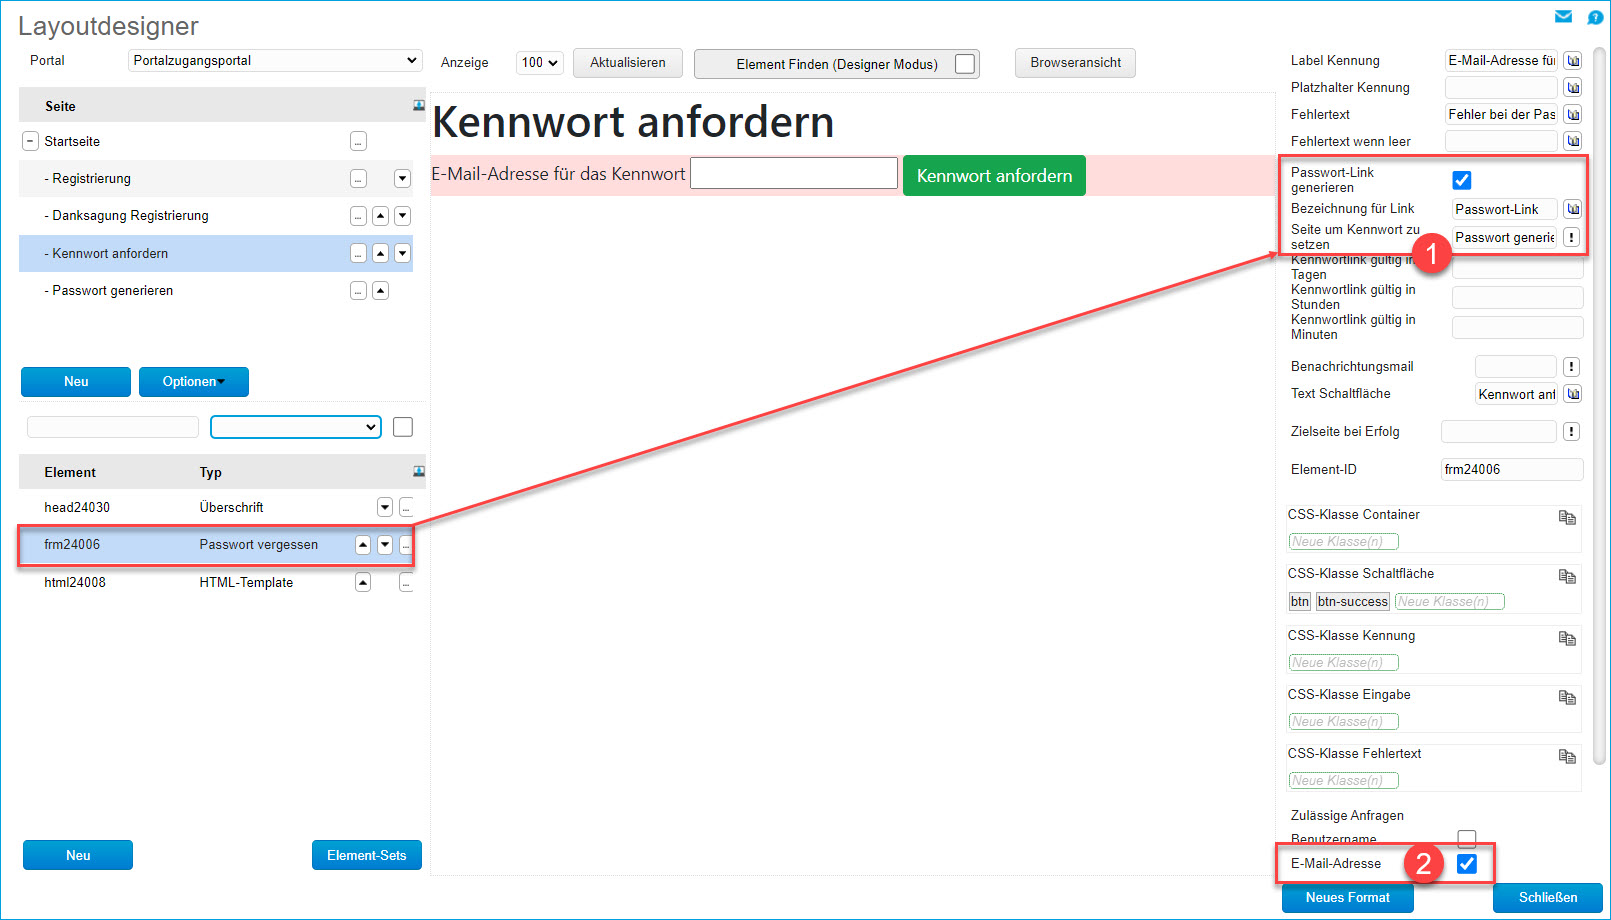Open the Optionen dropdown button
This screenshot has width=1611, height=920.
click(x=194, y=382)
